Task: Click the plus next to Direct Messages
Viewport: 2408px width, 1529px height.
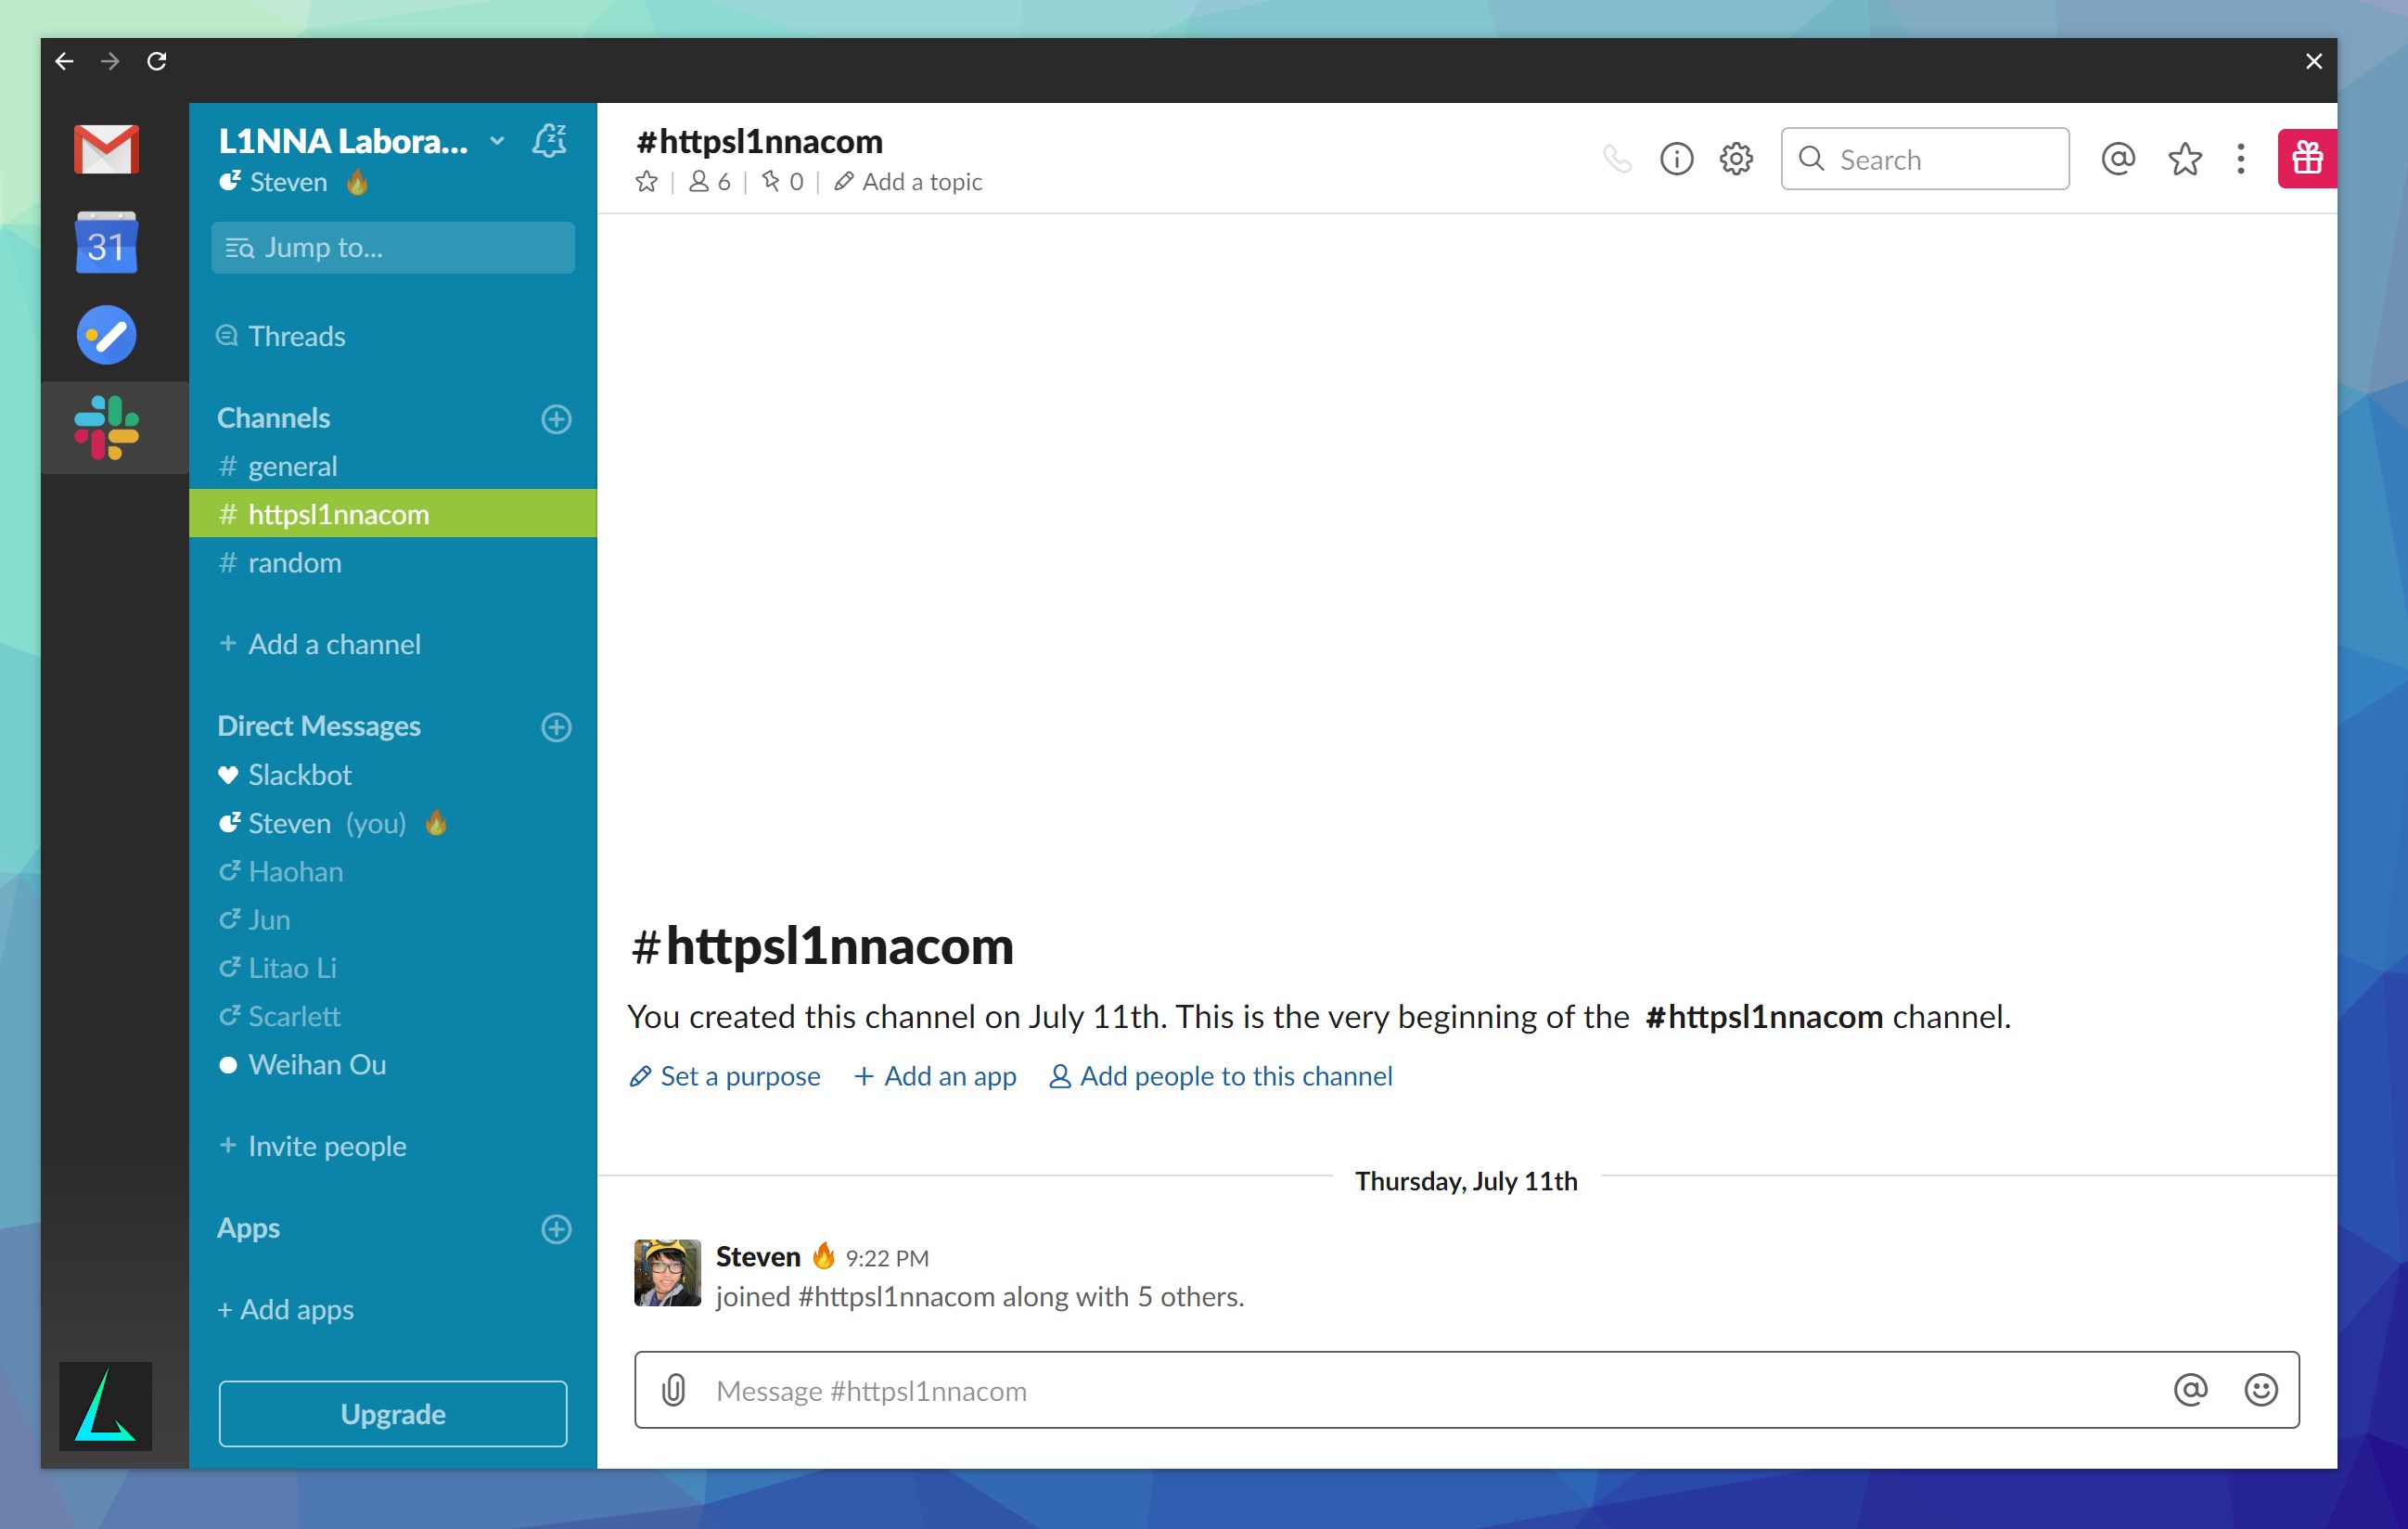Action: [x=556, y=727]
